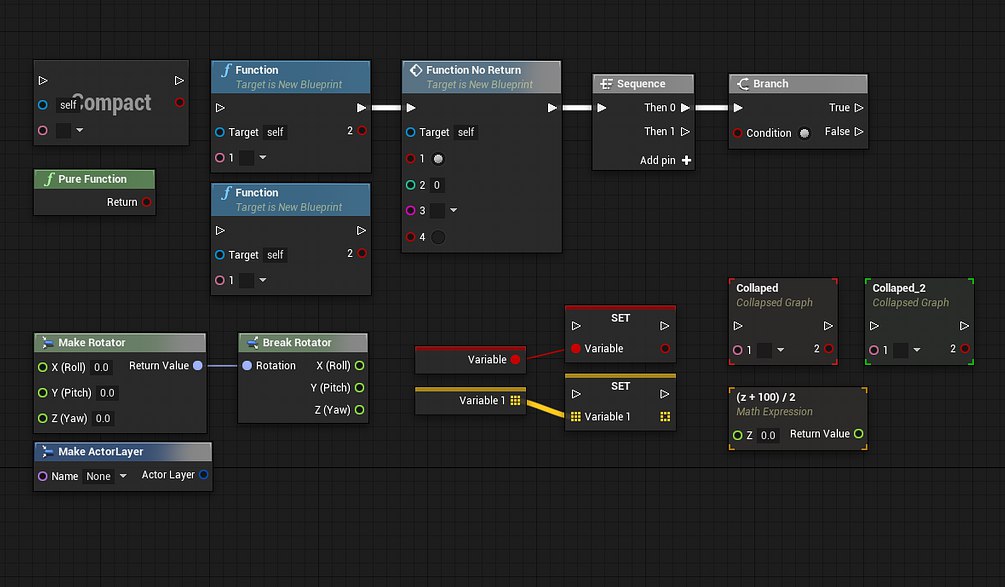Screen dimensions: 1005x587
Task: Click the Collaped_2 node's exec output pin
Action: click(964, 326)
